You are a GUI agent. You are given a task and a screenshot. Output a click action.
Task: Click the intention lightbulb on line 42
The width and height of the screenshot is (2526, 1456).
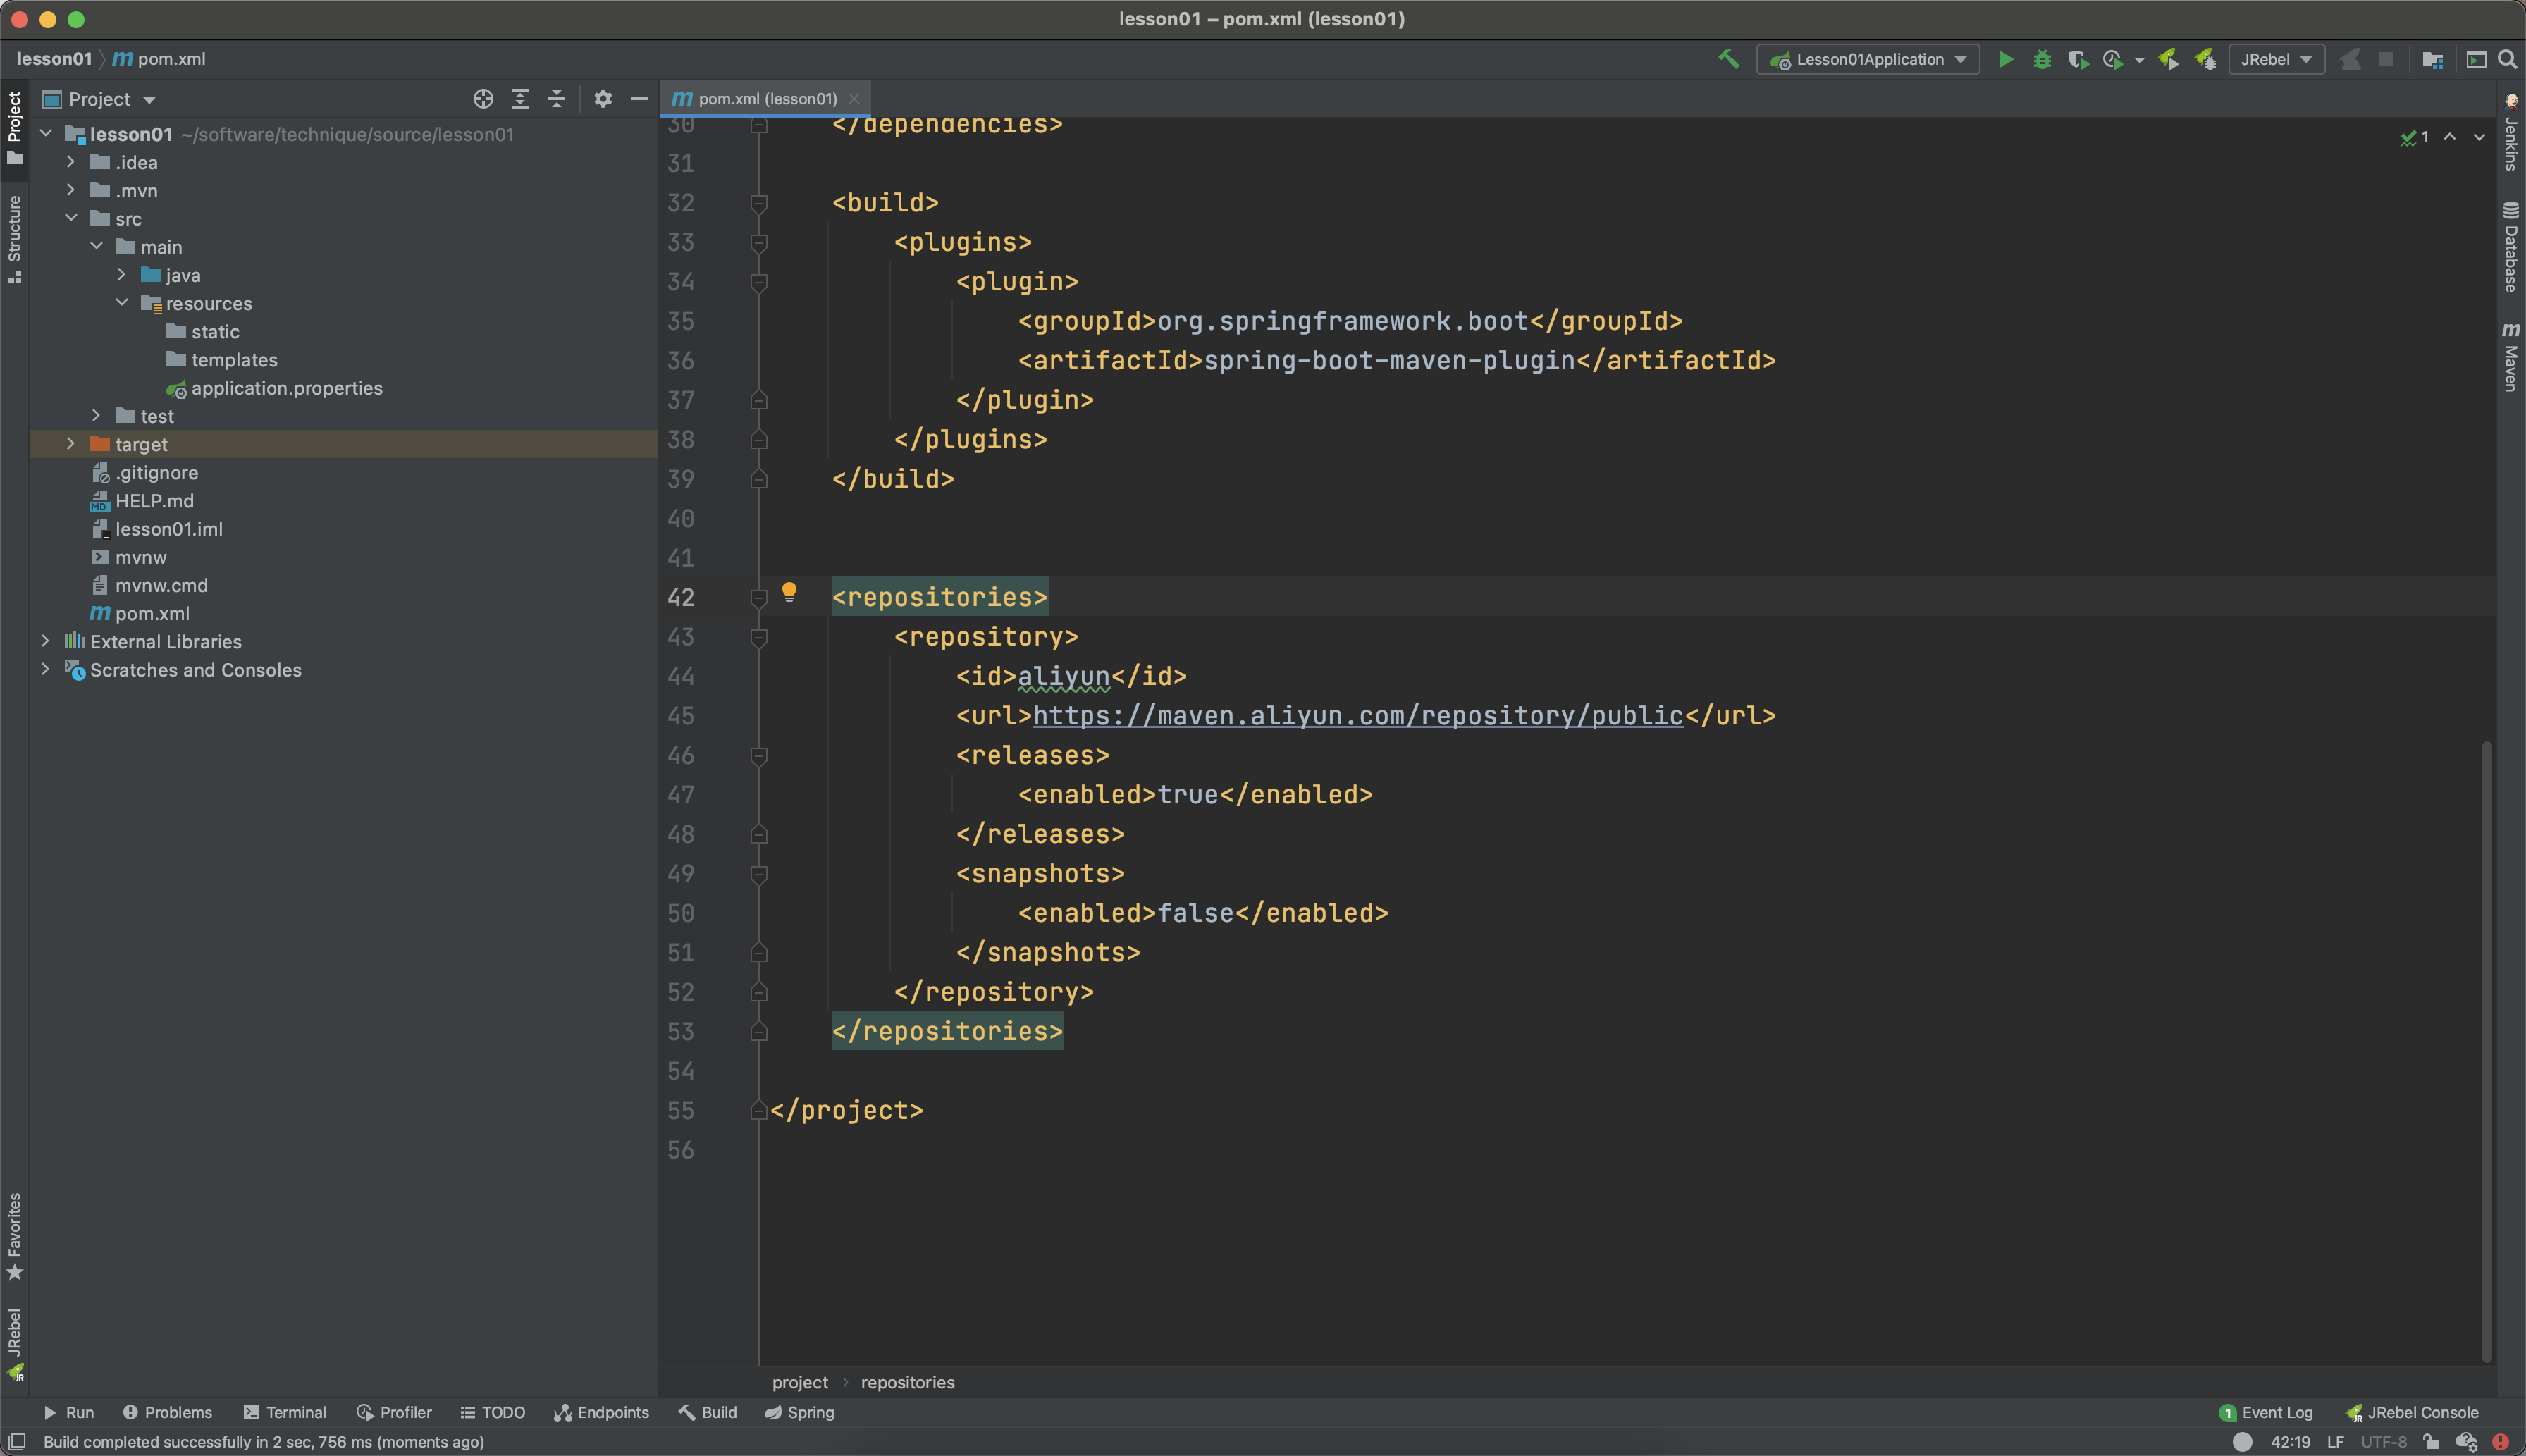pyautogui.click(x=789, y=592)
